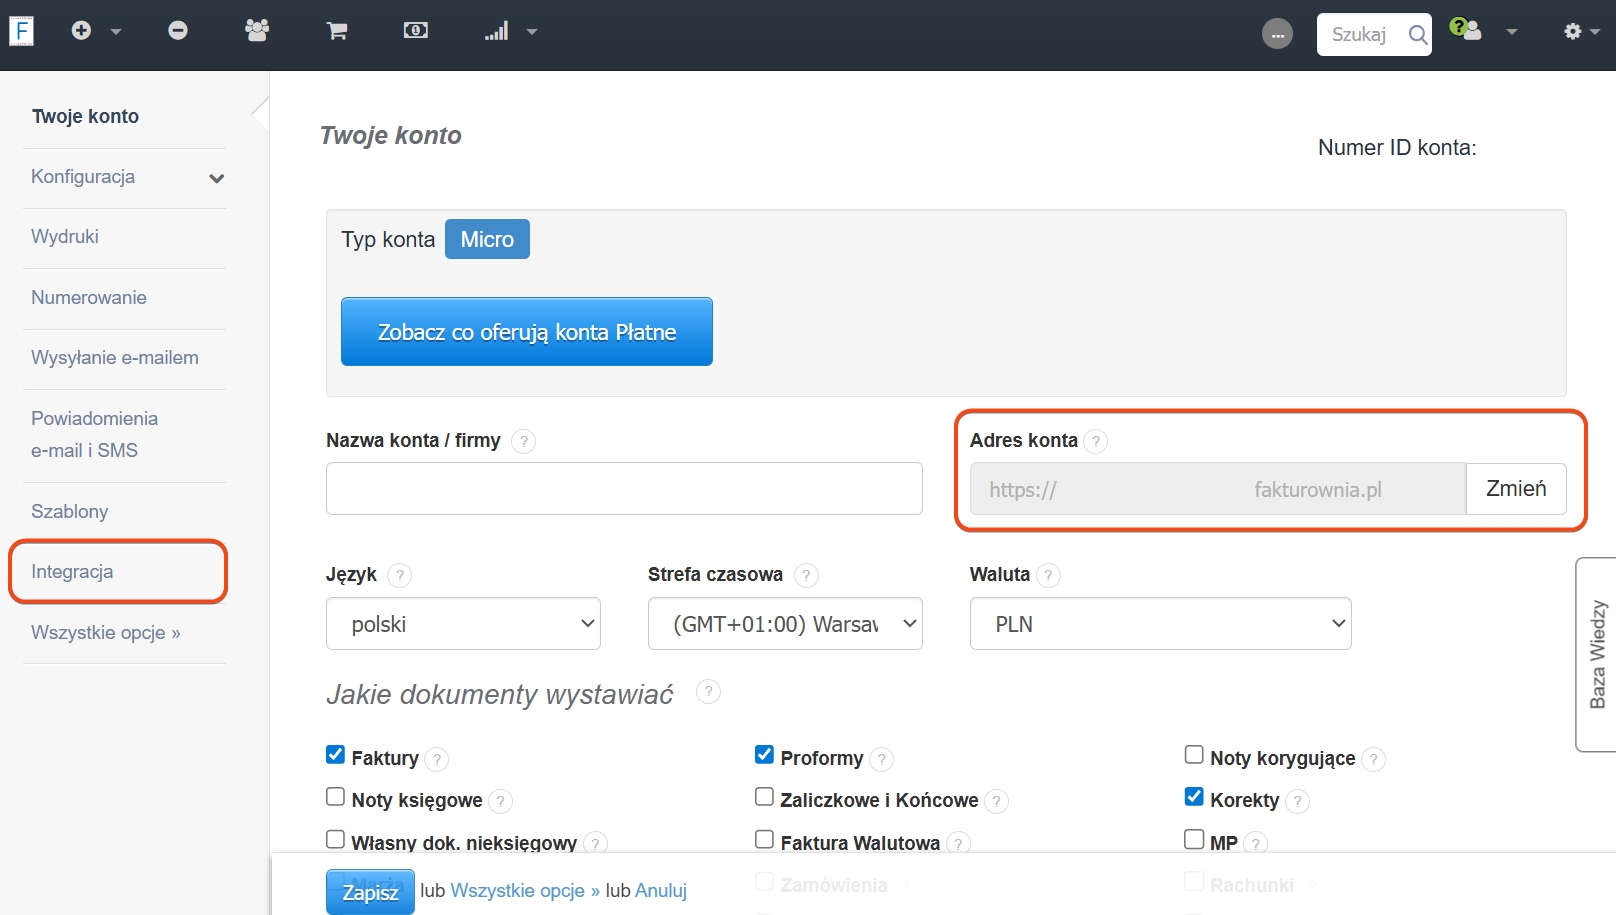Image resolution: width=1616 pixels, height=915 pixels.
Task: Expand the Konfiguracja sidebar section
Action: [125, 177]
